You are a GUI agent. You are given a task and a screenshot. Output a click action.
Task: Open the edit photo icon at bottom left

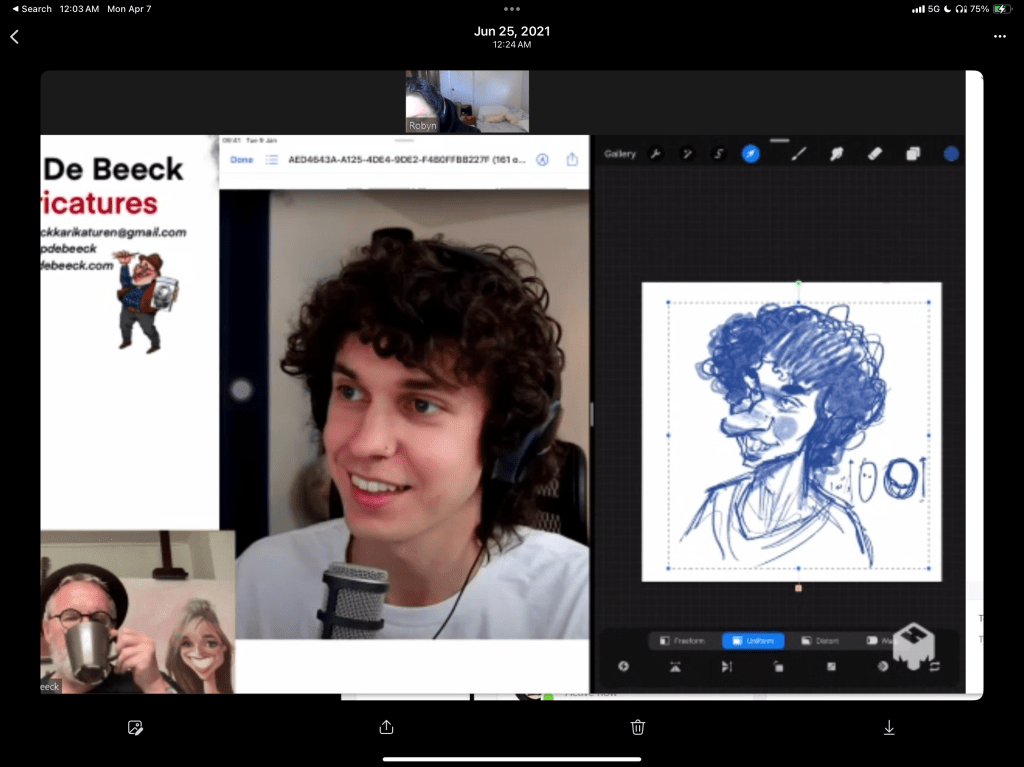(x=136, y=728)
